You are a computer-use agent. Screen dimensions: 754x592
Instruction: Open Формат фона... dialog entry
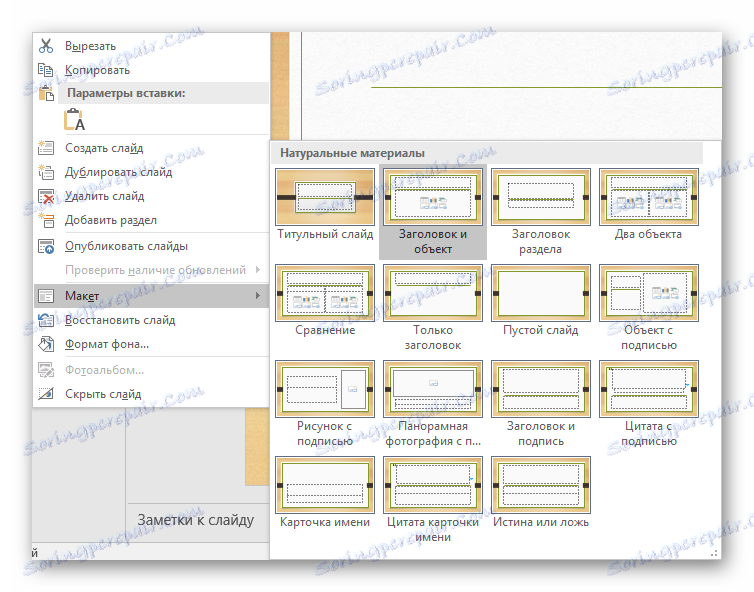151,344
